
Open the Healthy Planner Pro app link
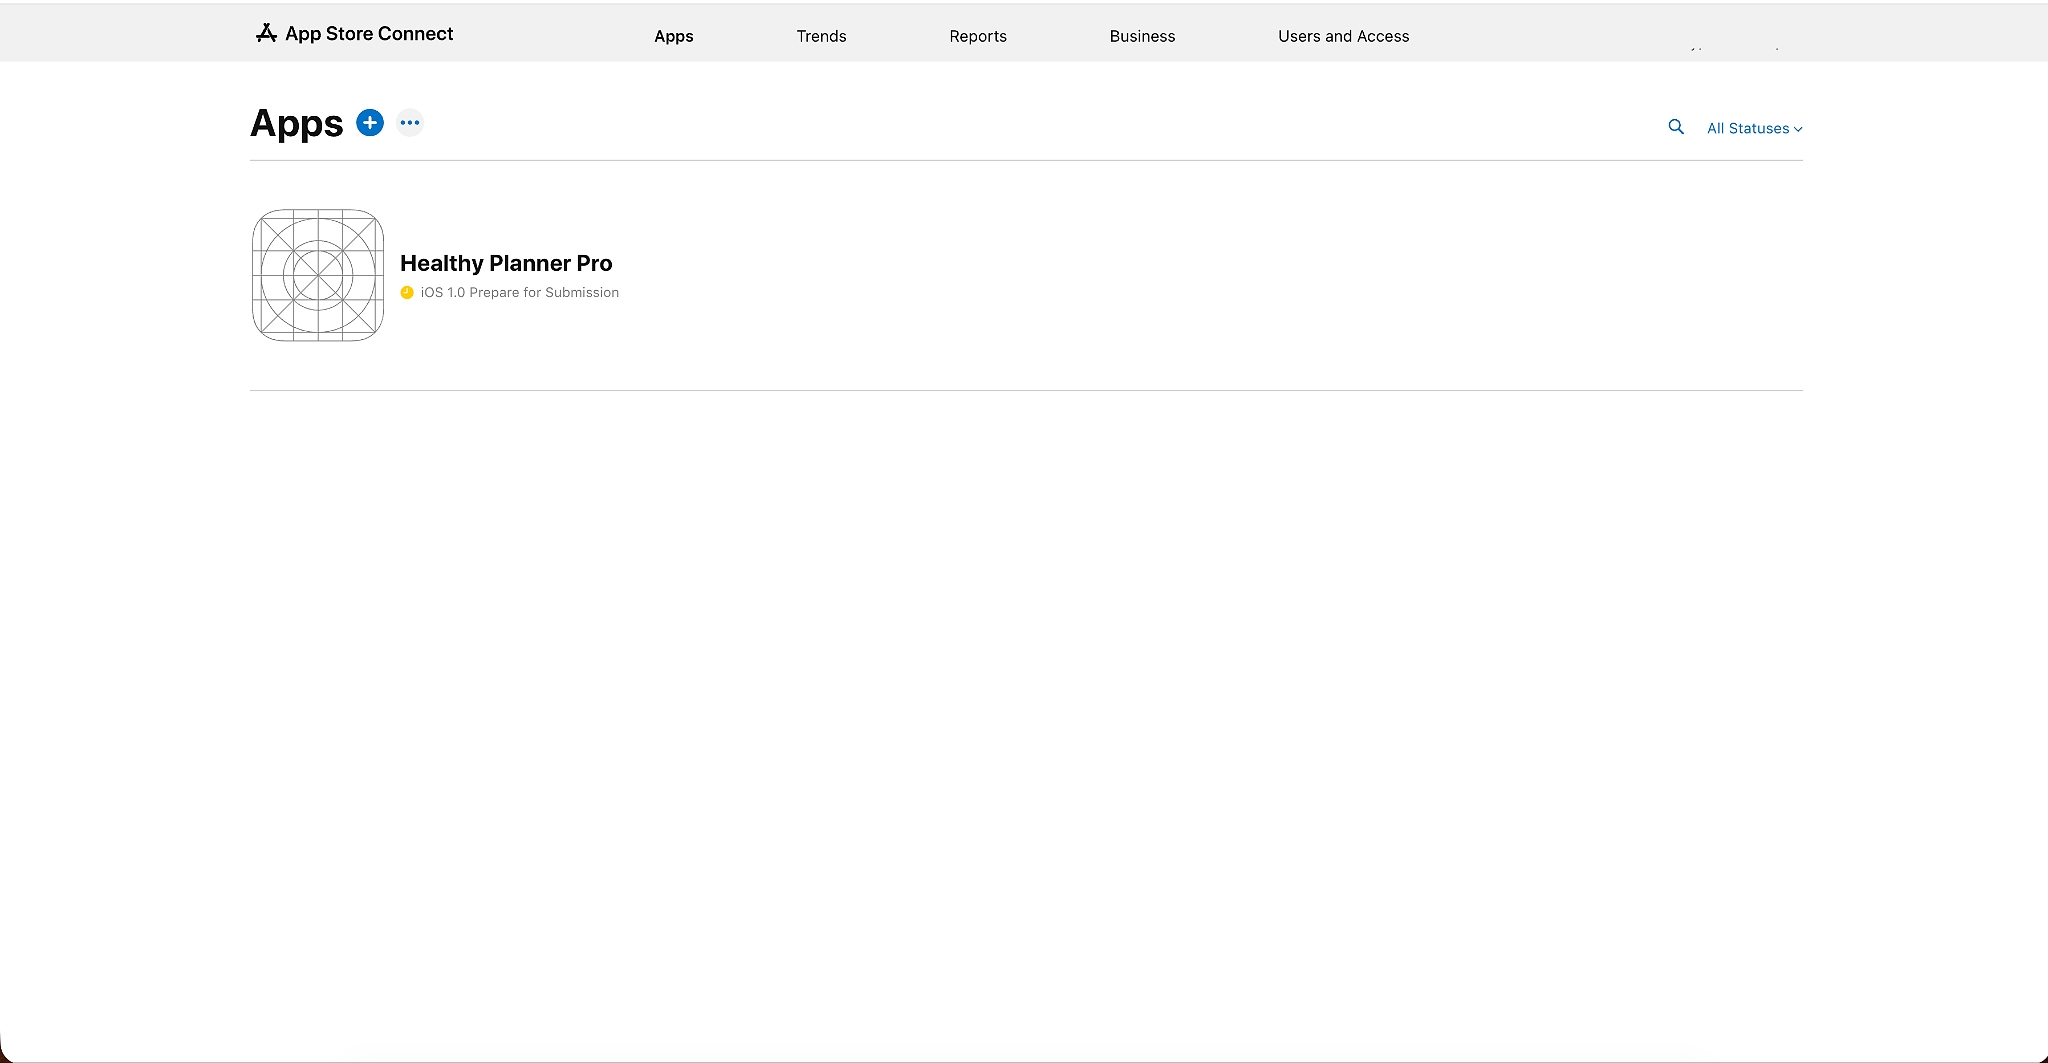(x=506, y=263)
